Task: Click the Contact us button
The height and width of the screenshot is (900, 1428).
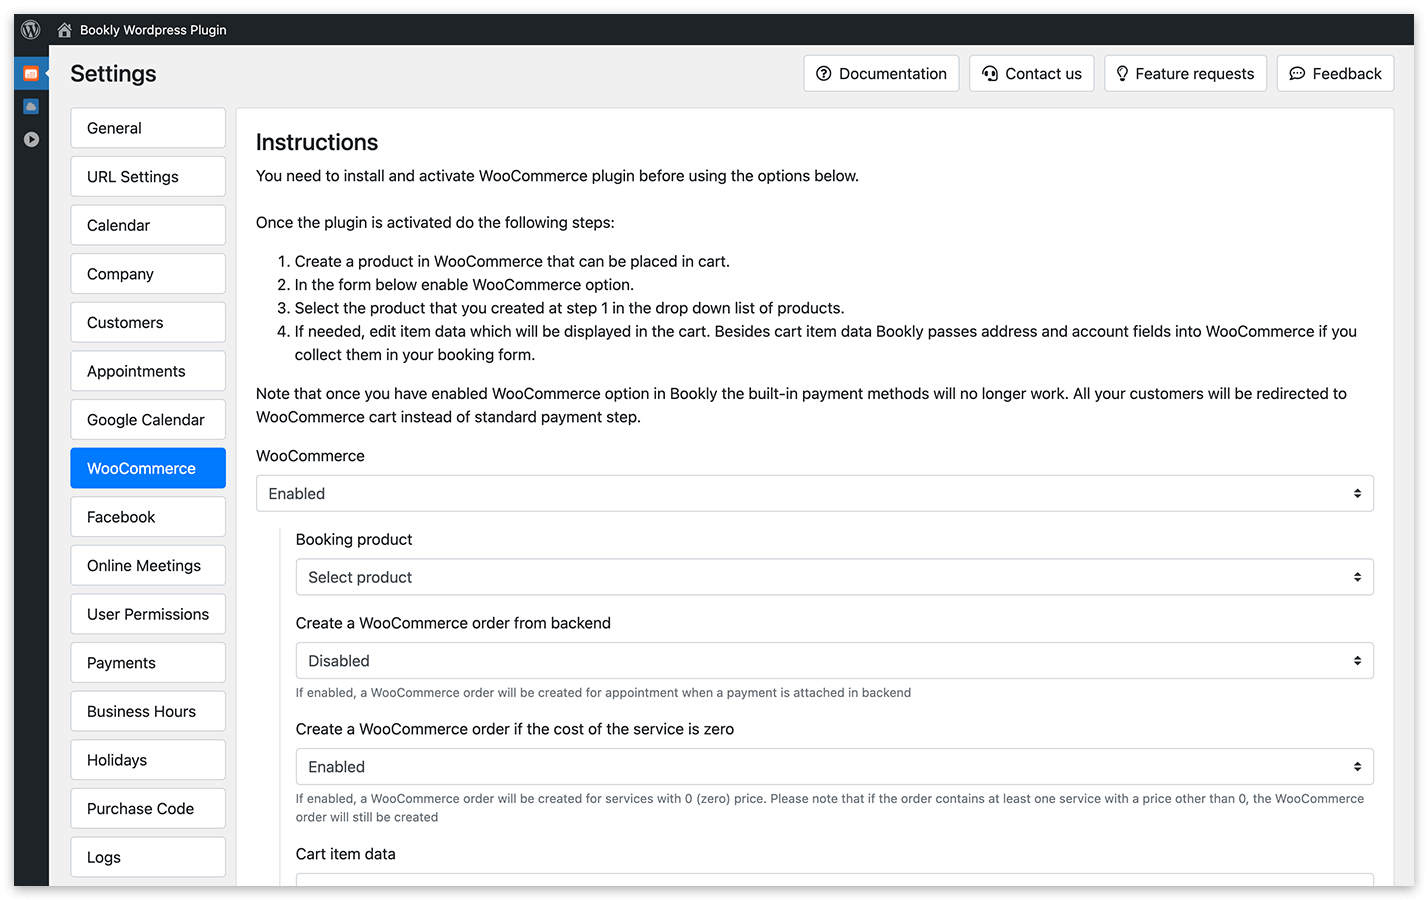Action: click(1031, 73)
